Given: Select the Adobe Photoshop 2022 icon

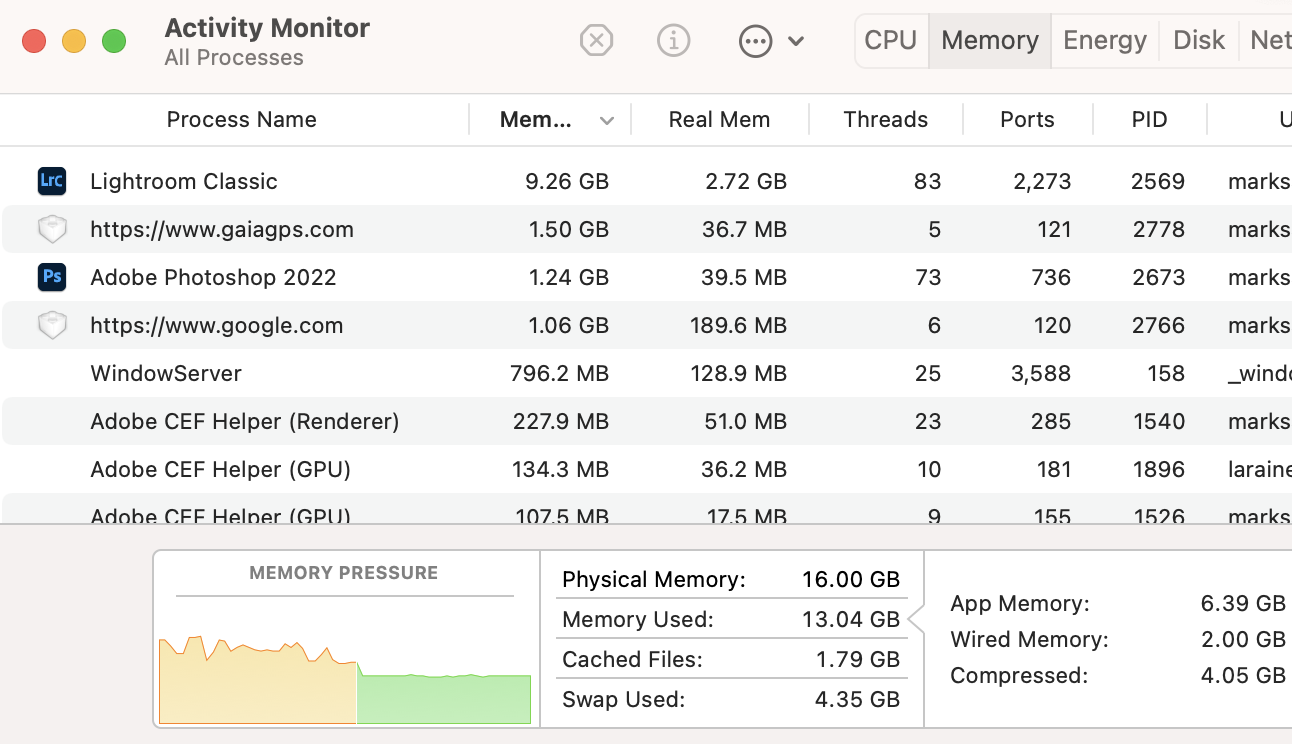Looking at the screenshot, I should [52, 277].
